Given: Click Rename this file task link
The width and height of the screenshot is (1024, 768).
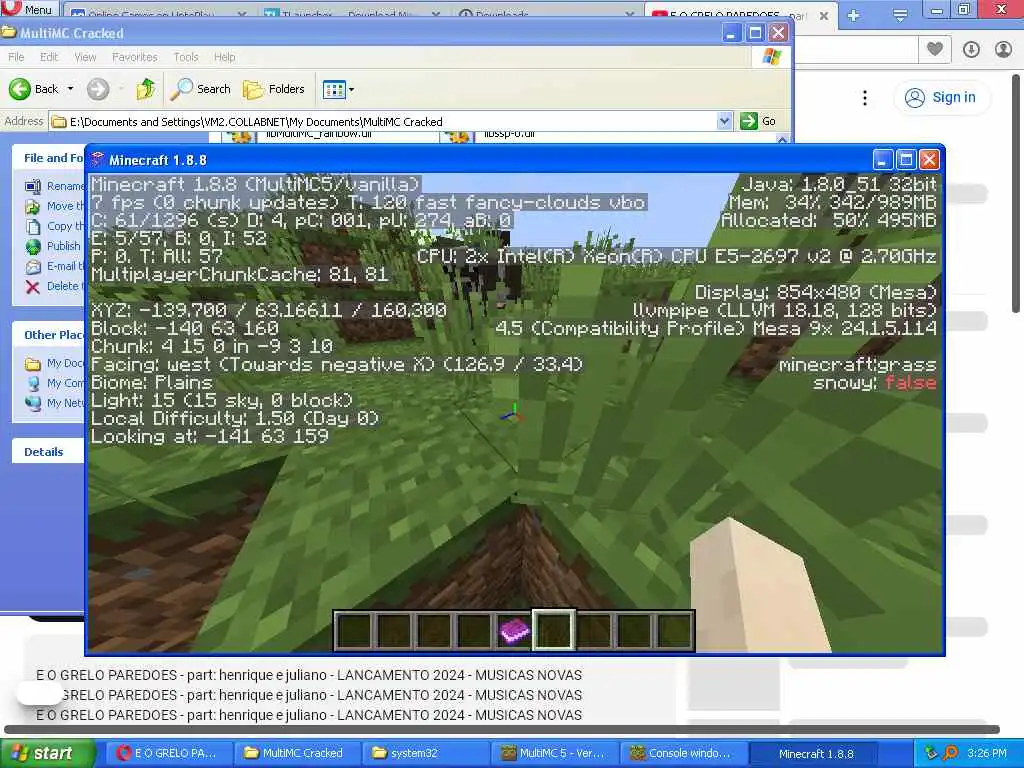Looking at the screenshot, I should [55, 186].
